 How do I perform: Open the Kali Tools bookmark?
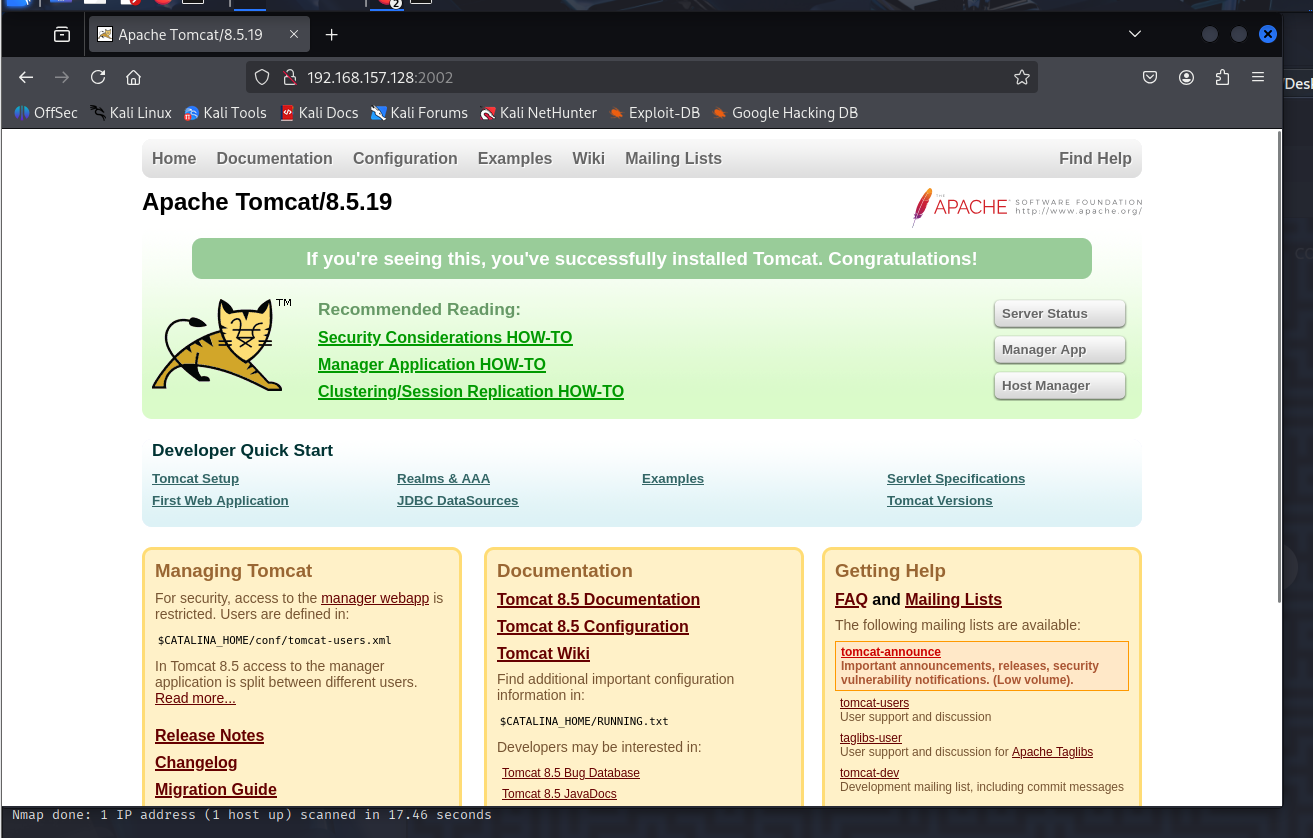click(226, 113)
